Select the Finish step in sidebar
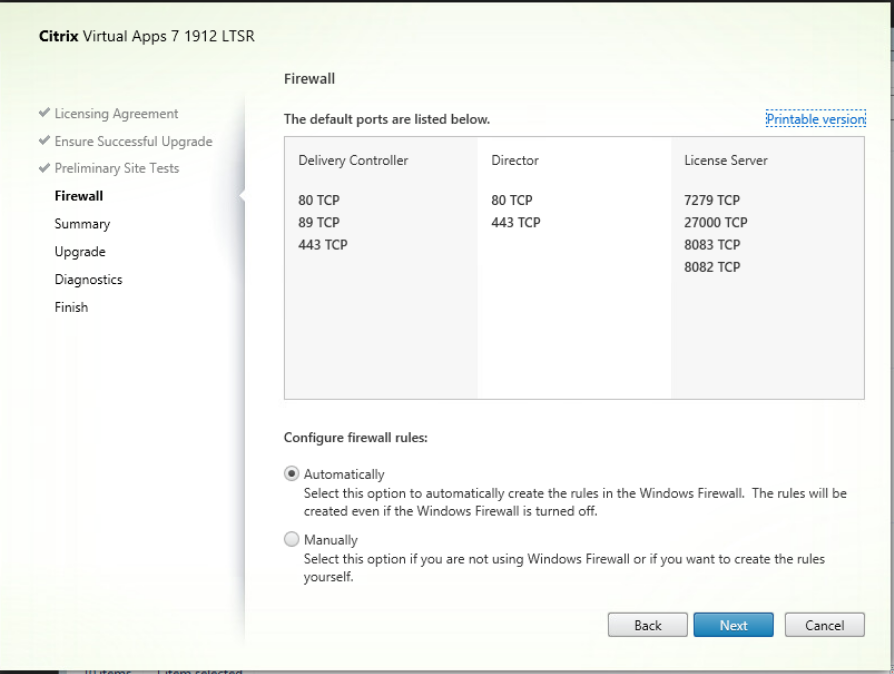 click(x=71, y=307)
